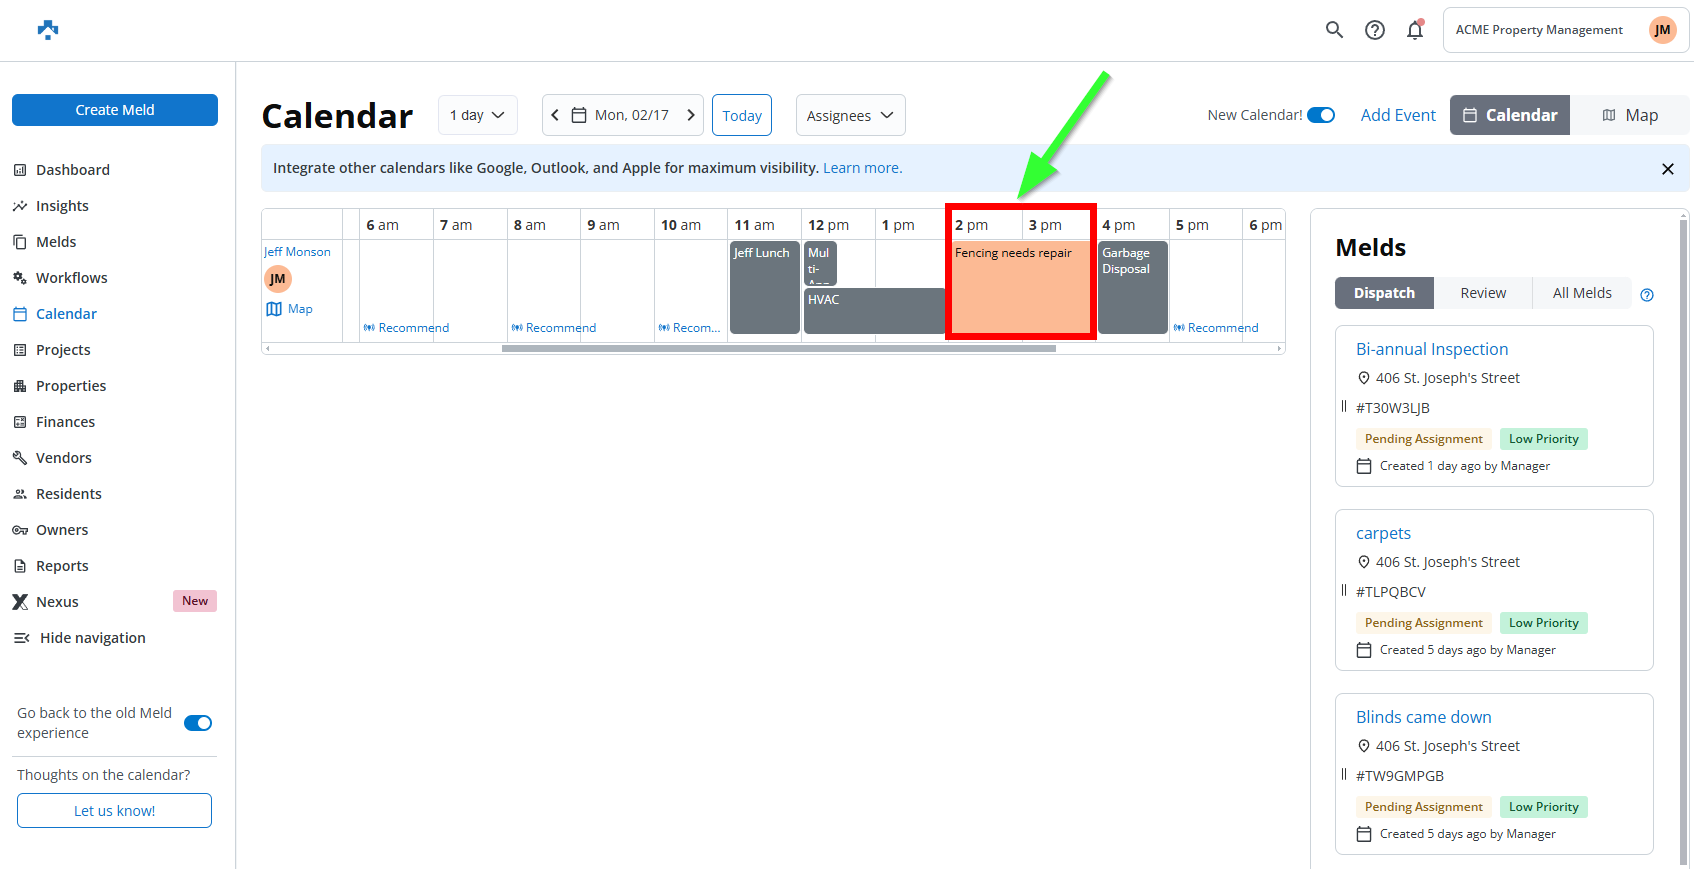Switch to the Review tab
This screenshot has width=1694, height=869.
[1482, 293]
